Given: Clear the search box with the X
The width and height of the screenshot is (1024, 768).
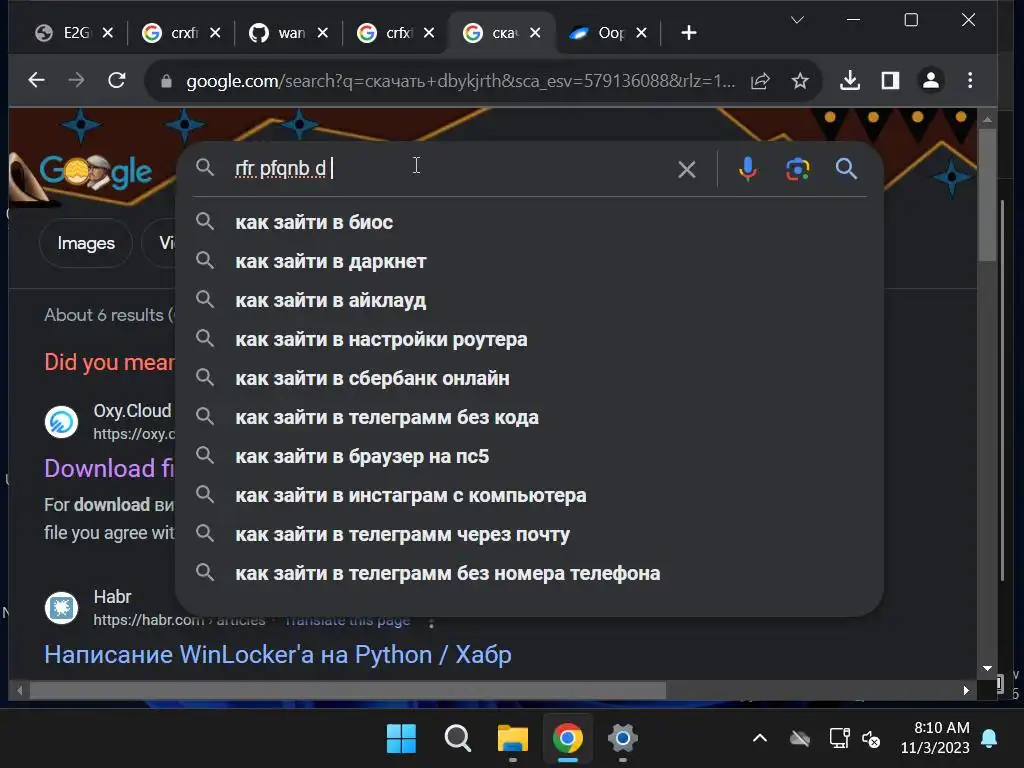Looking at the screenshot, I should coord(686,170).
